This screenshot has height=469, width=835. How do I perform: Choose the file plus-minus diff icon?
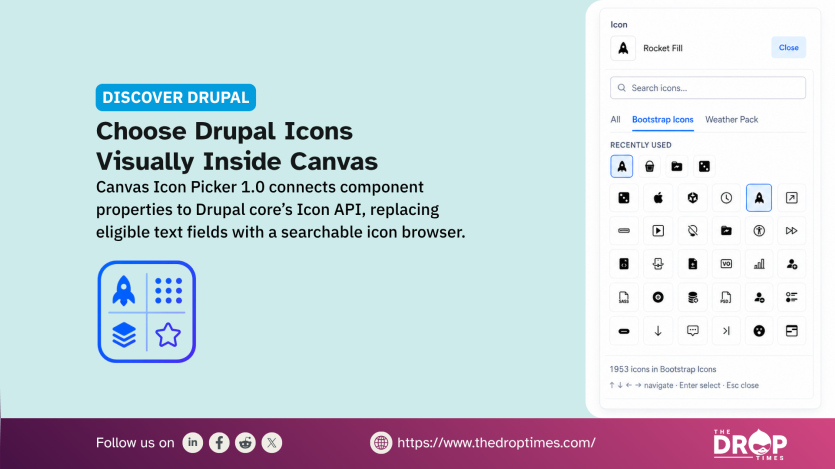tap(692, 264)
